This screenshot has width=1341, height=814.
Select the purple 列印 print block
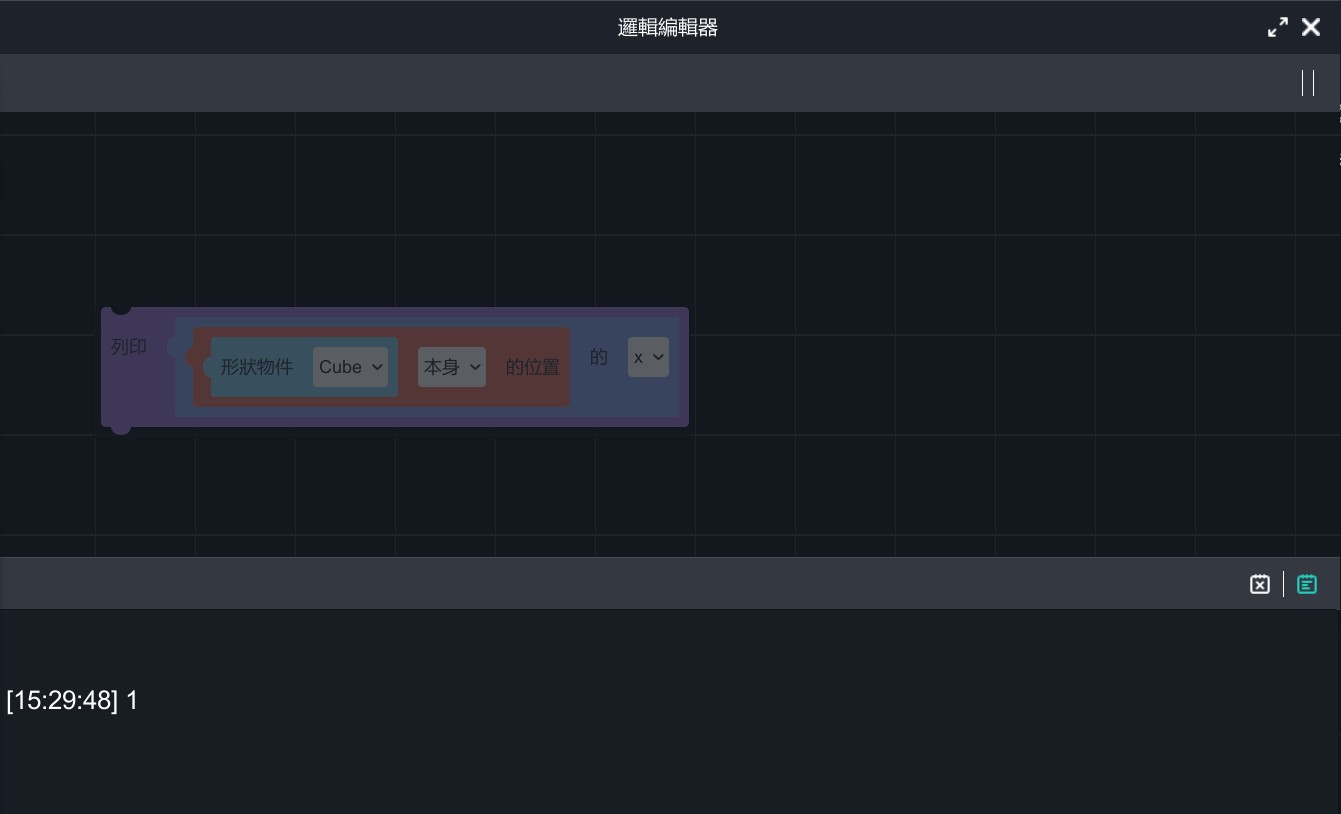point(130,347)
